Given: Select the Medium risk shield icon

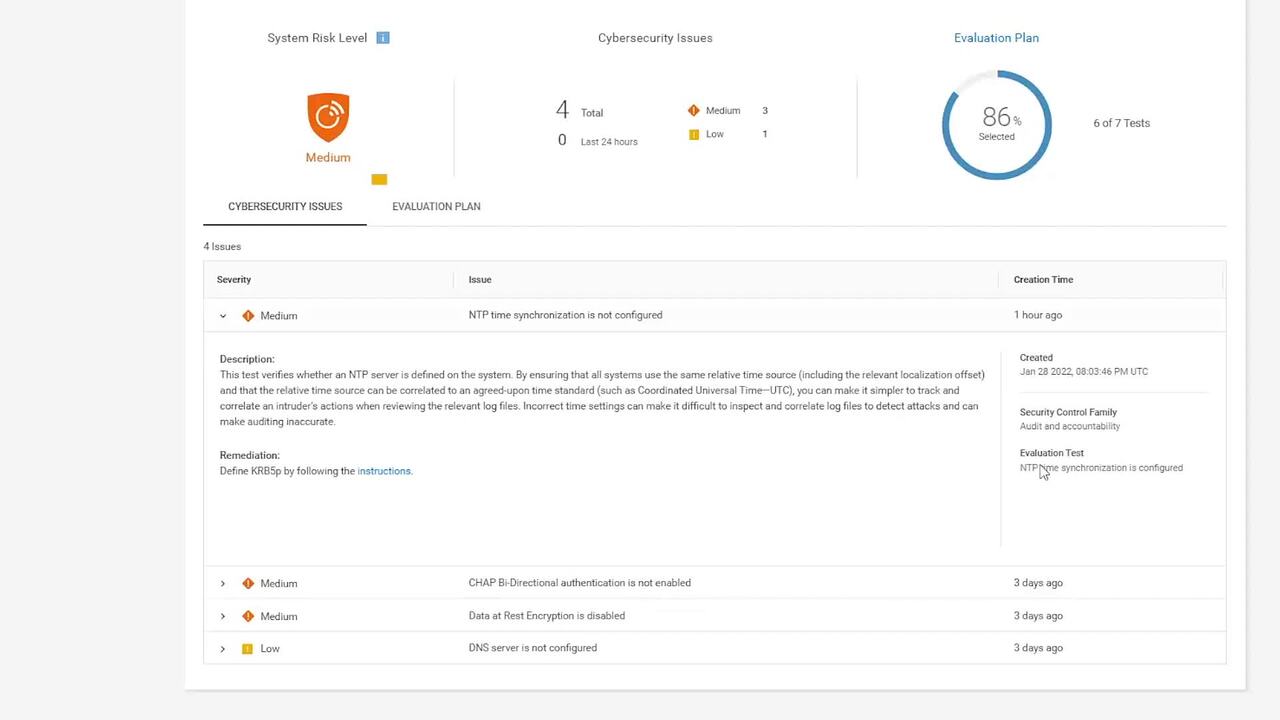Looking at the screenshot, I should 328,115.
